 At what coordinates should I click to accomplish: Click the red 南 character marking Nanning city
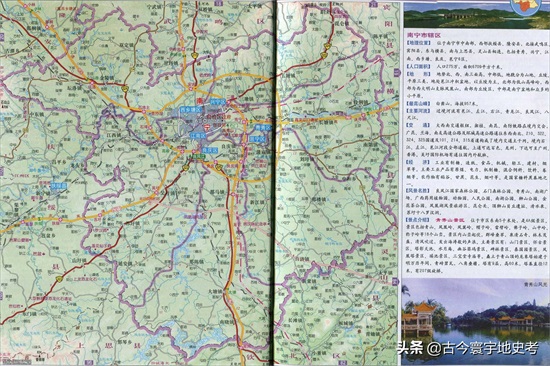click(200, 101)
